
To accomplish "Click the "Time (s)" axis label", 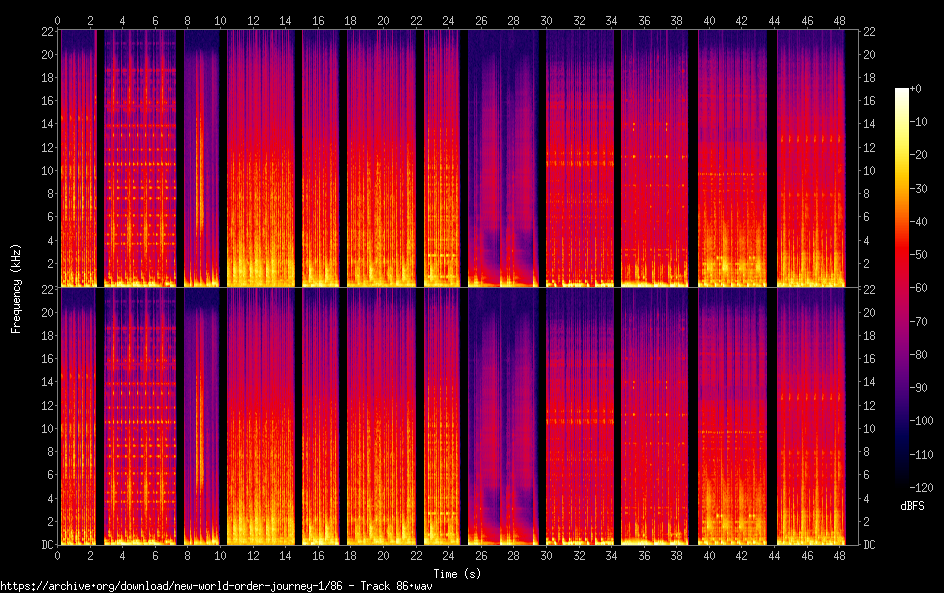I will tap(458, 573).
